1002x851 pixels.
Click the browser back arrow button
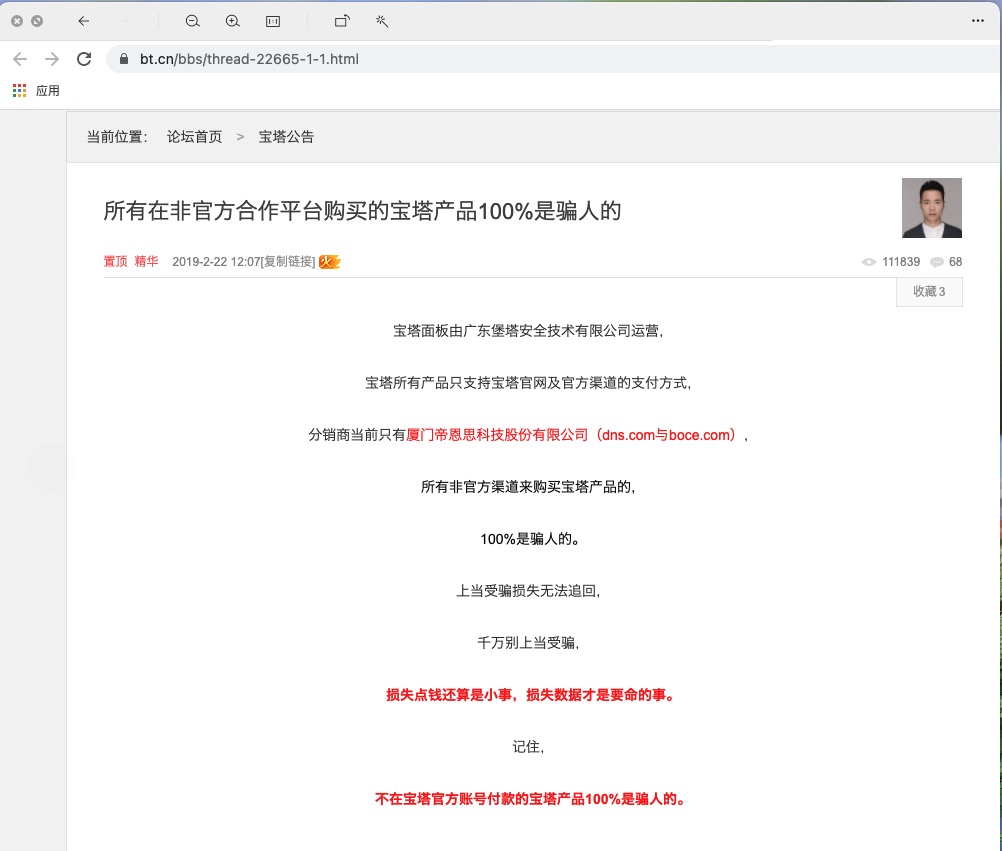(20, 59)
